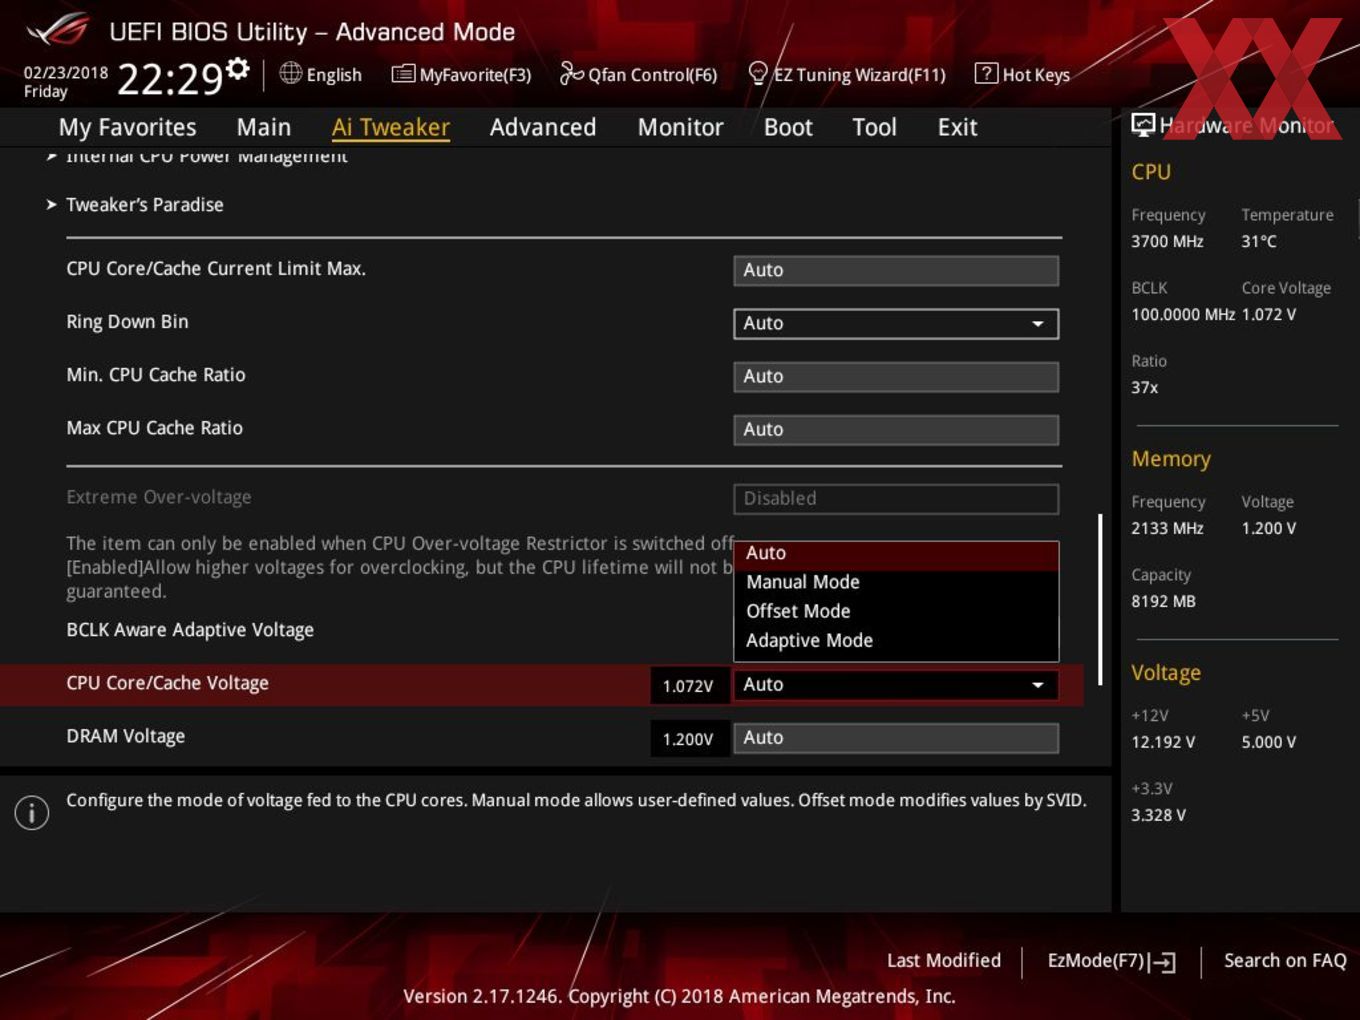Click the Hot Keys question mark icon
The width and height of the screenshot is (1360, 1020).
(986, 73)
